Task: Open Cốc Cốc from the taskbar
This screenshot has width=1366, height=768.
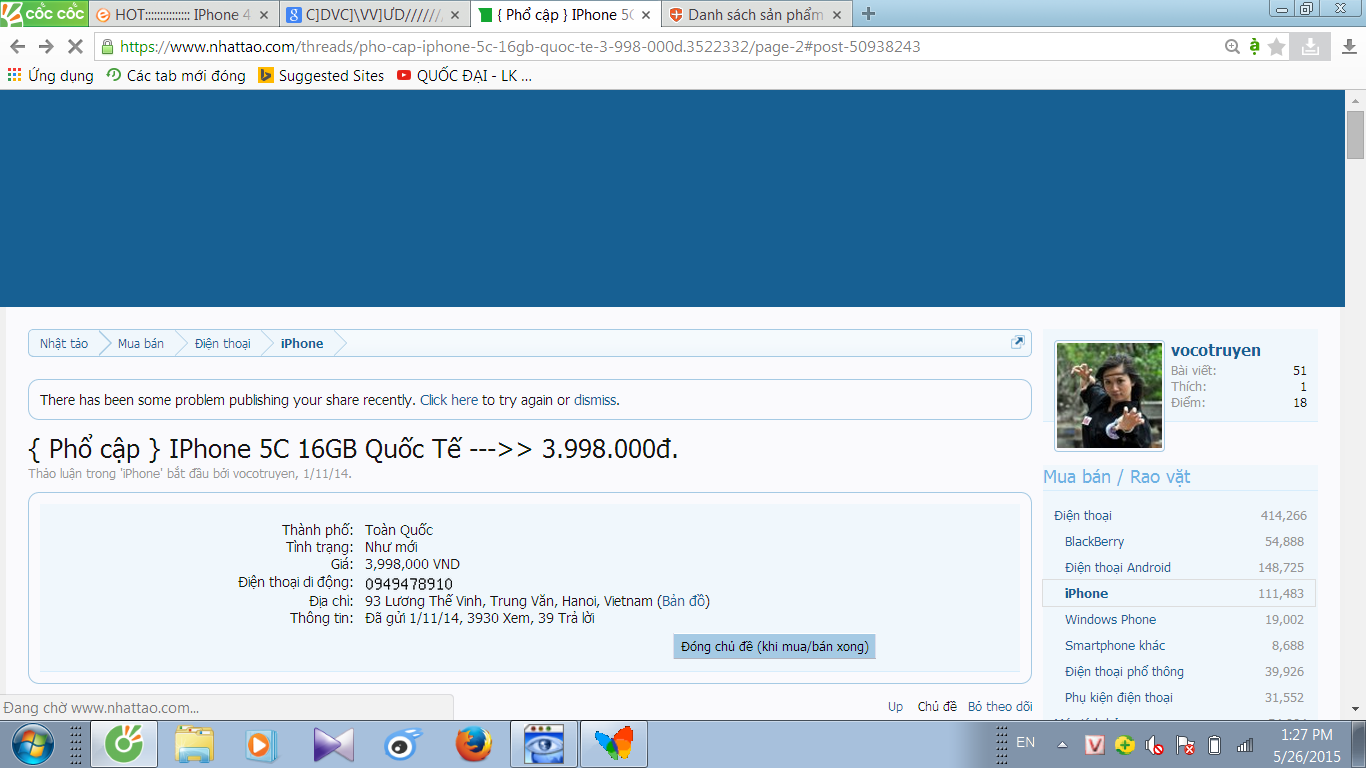Action: 124,744
